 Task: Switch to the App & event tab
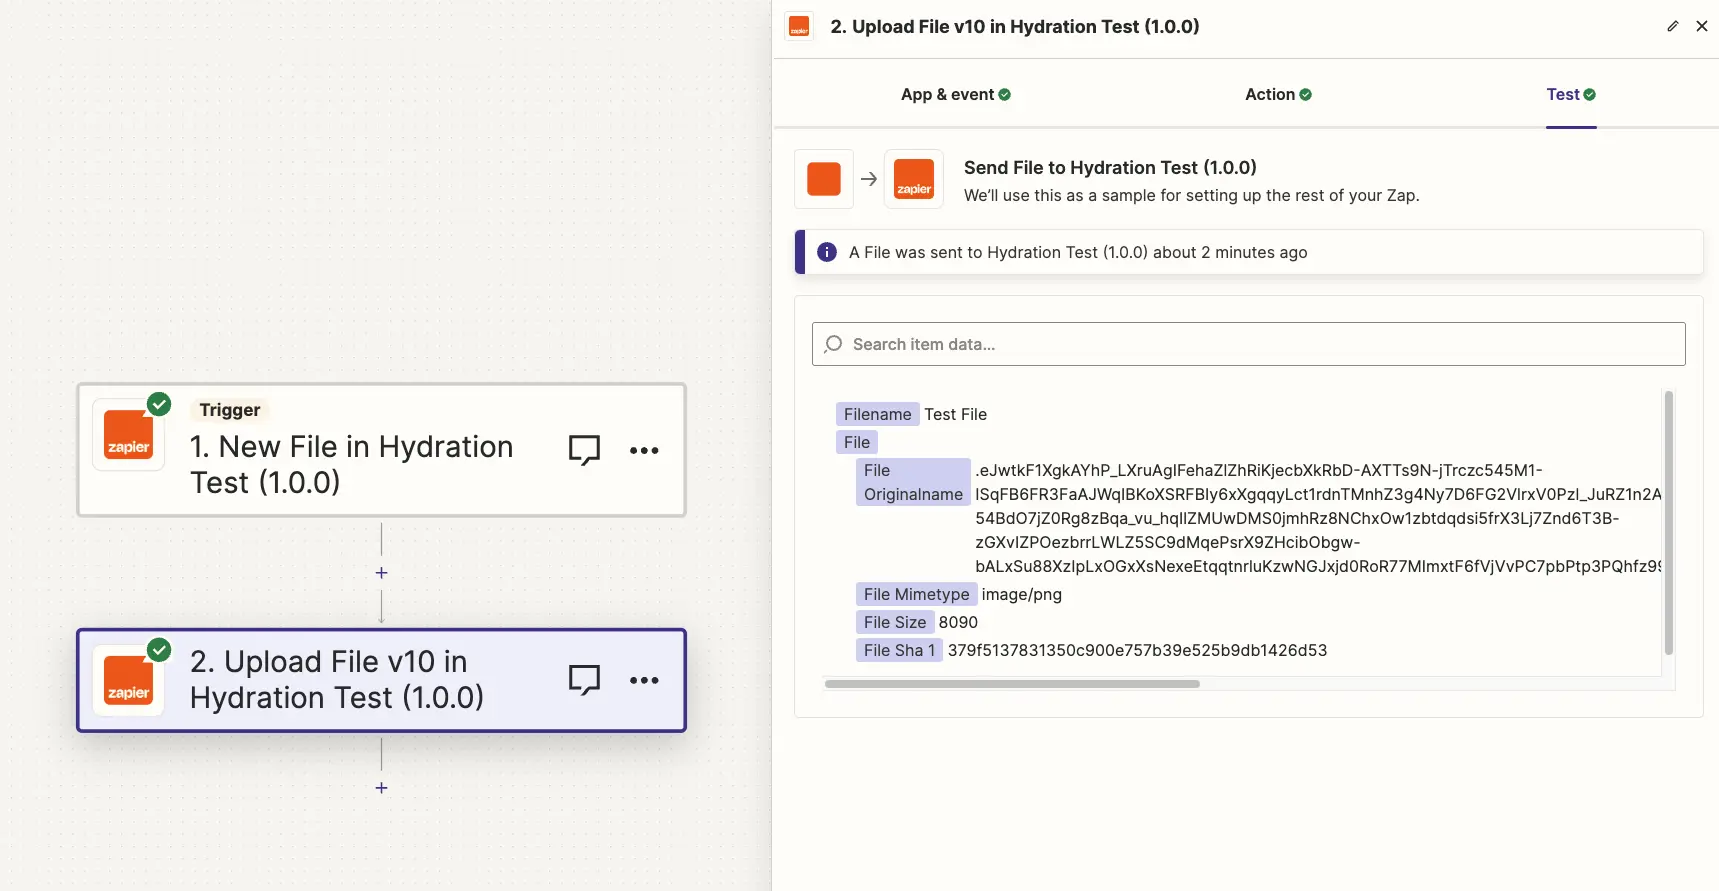click(x=956, y=94)
